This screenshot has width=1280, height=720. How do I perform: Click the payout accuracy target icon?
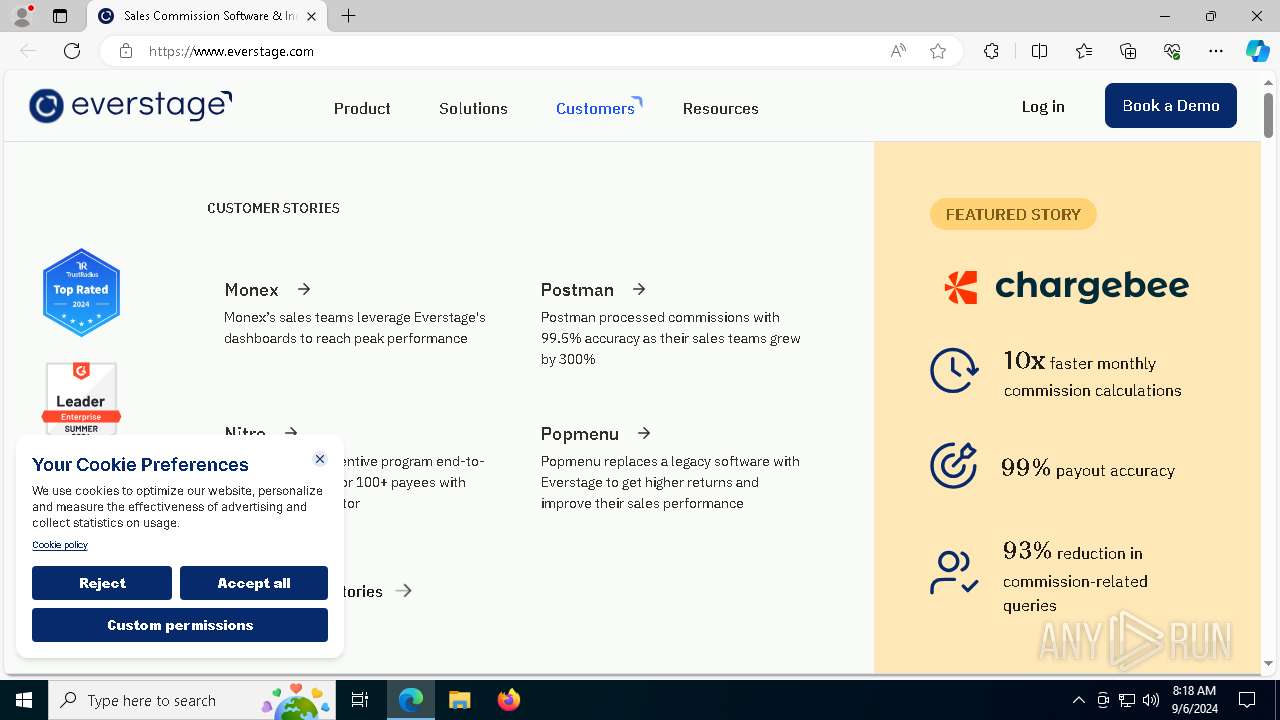pos(954,466)
